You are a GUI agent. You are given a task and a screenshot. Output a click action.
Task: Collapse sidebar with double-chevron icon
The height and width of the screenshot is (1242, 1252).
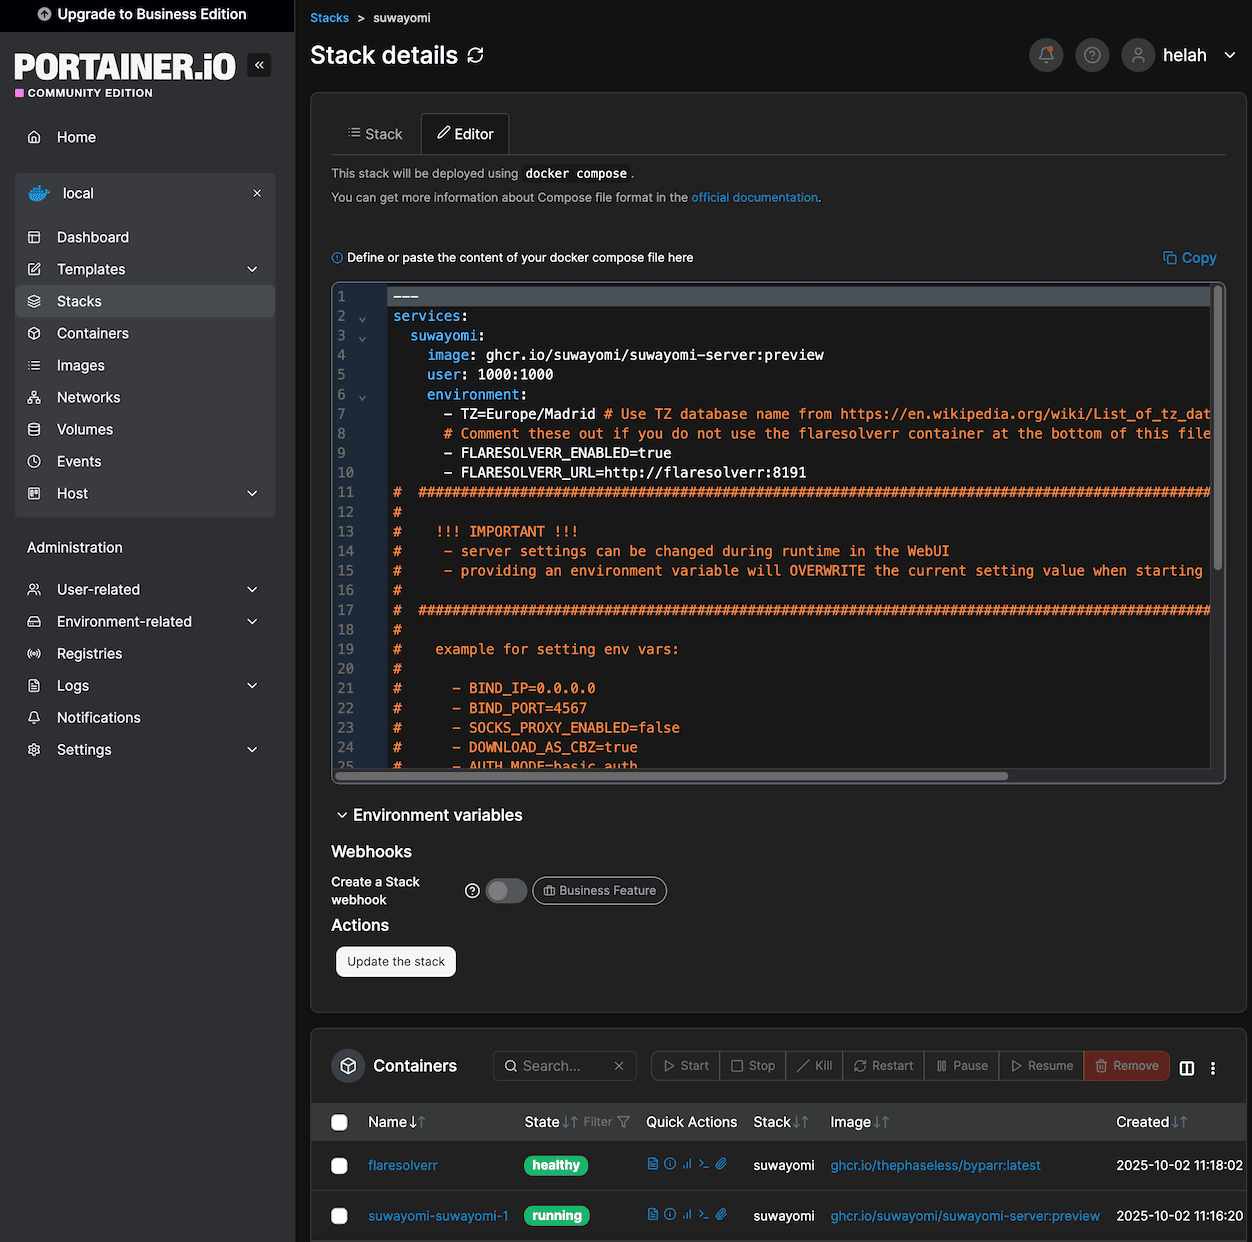259,65
